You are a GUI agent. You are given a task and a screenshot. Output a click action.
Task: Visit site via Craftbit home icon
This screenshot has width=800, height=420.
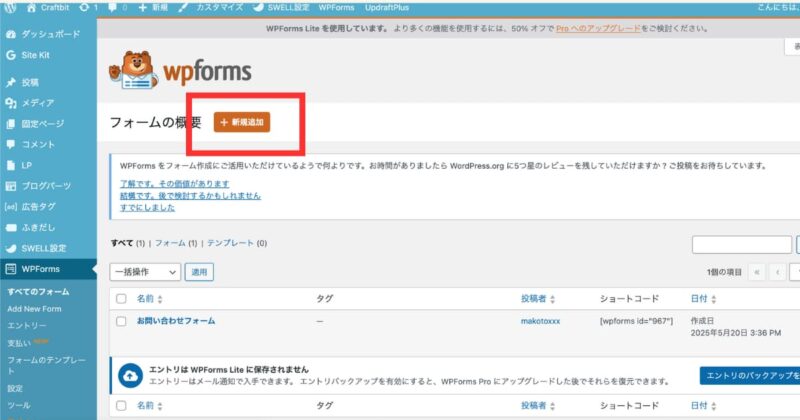click(x=32, y=8)
